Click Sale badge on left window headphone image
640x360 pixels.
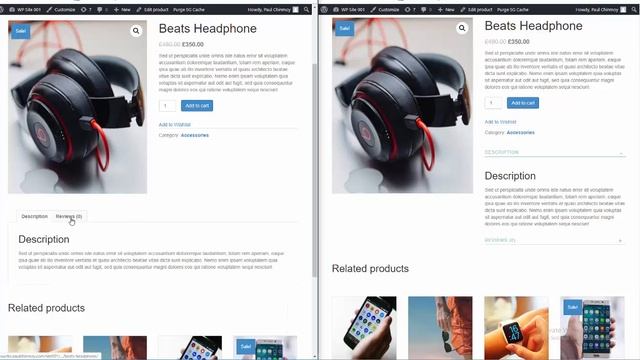coord(20,31)
